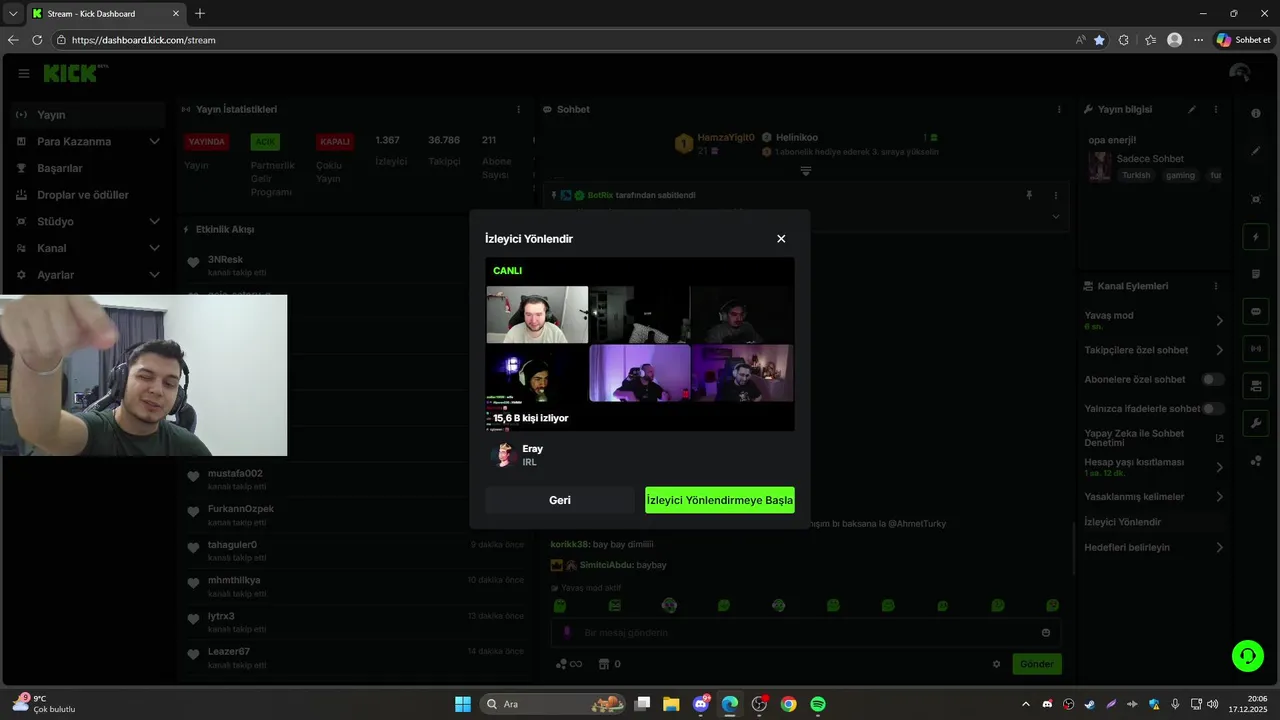This screenshot has width=1280, height=720.
Task: Click the broadcast signal icon in the right rail
Action: [x=1256, y=348]
